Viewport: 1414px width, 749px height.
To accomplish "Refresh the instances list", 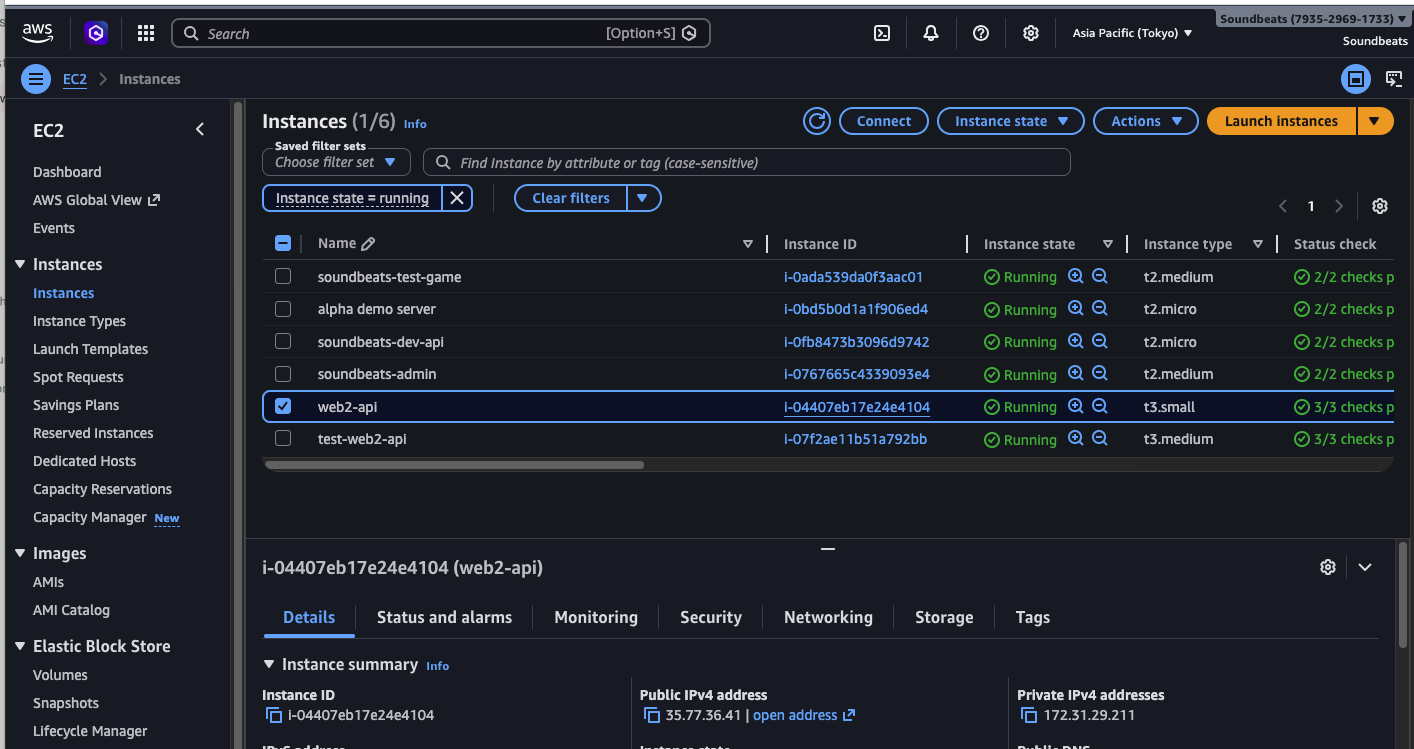I will 817,121.
